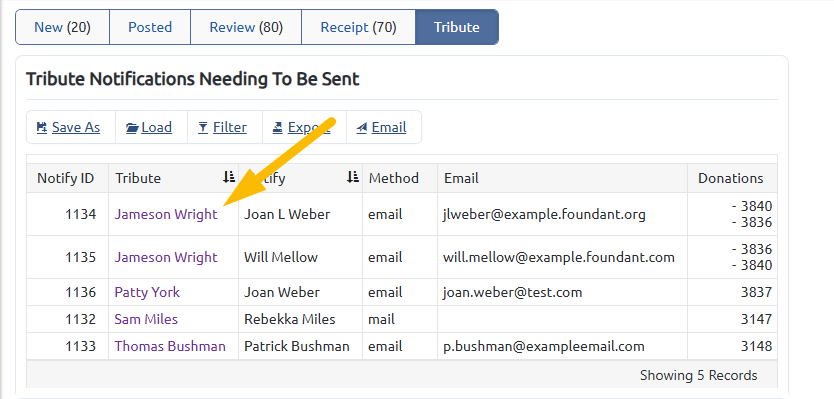Open Jameson Wright tribute in row 1134

coord(166,214)
